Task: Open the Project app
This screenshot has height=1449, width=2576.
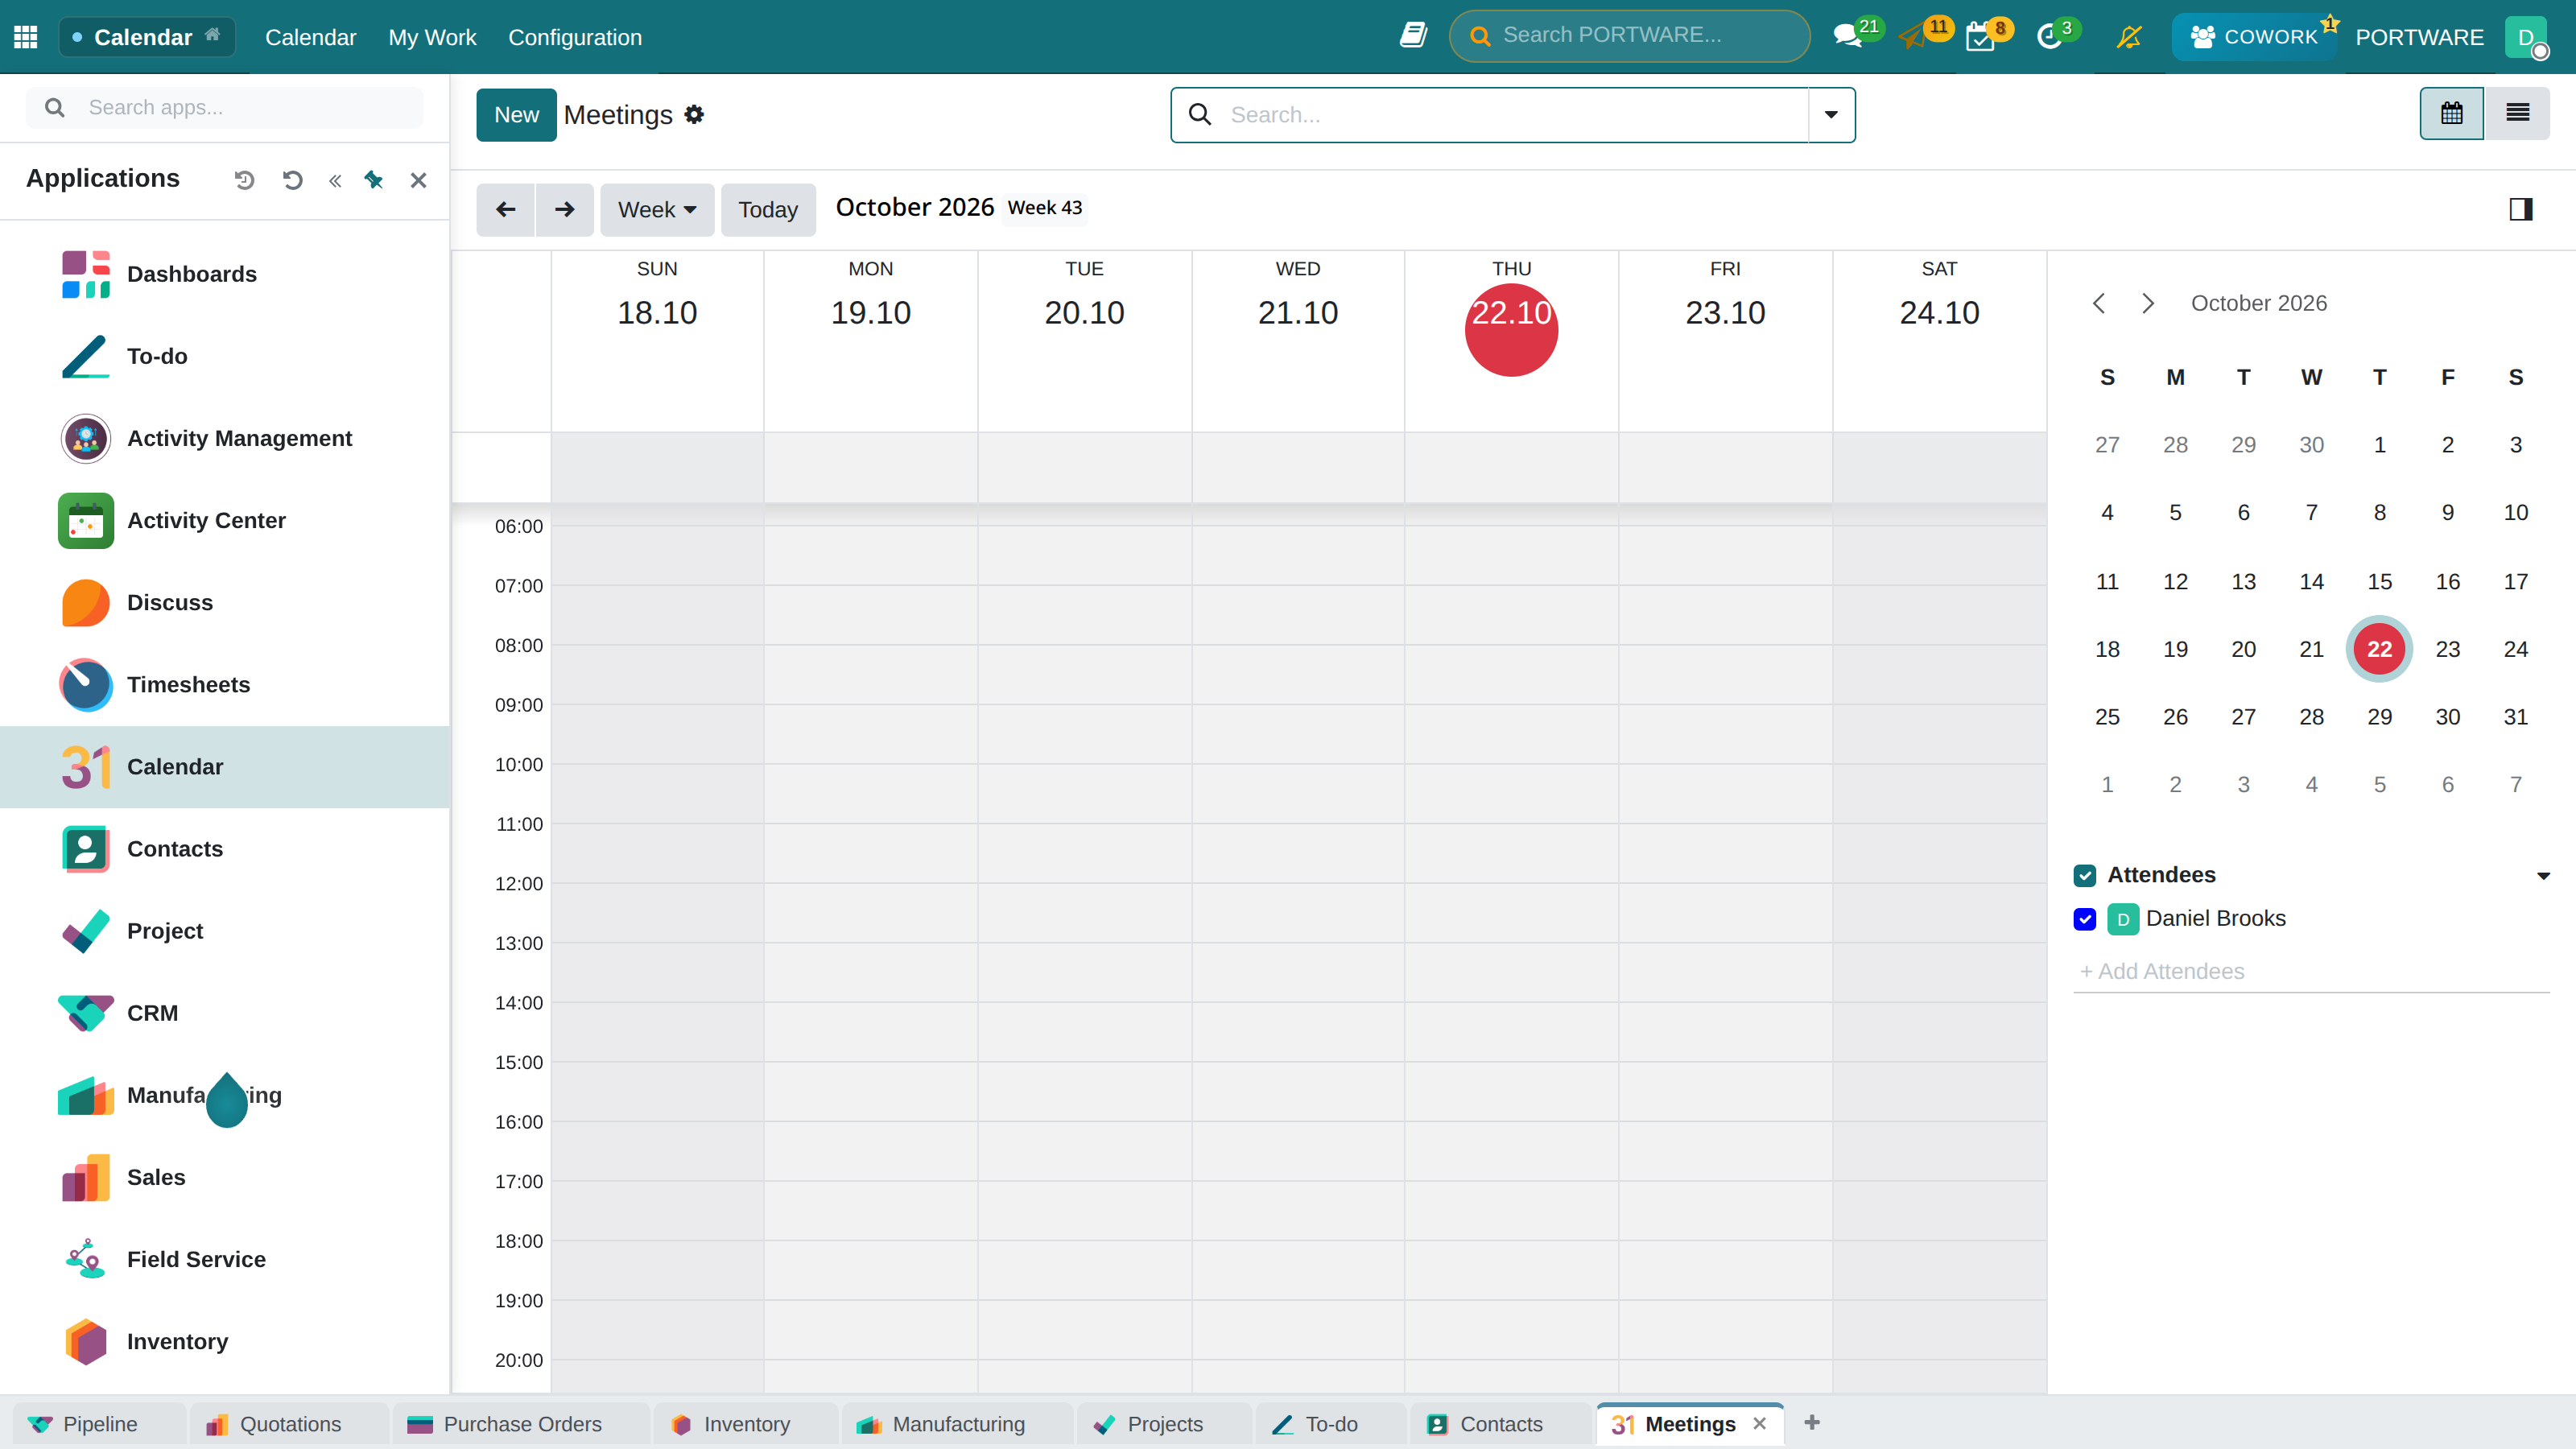Action: (x=225, y=931)
